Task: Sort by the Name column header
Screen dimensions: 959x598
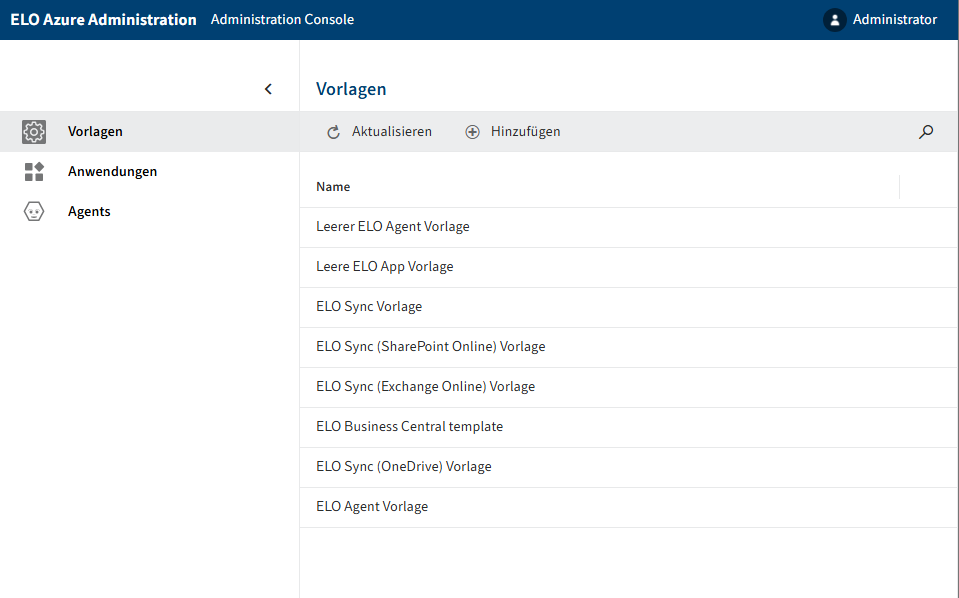Action: point(333,187)
